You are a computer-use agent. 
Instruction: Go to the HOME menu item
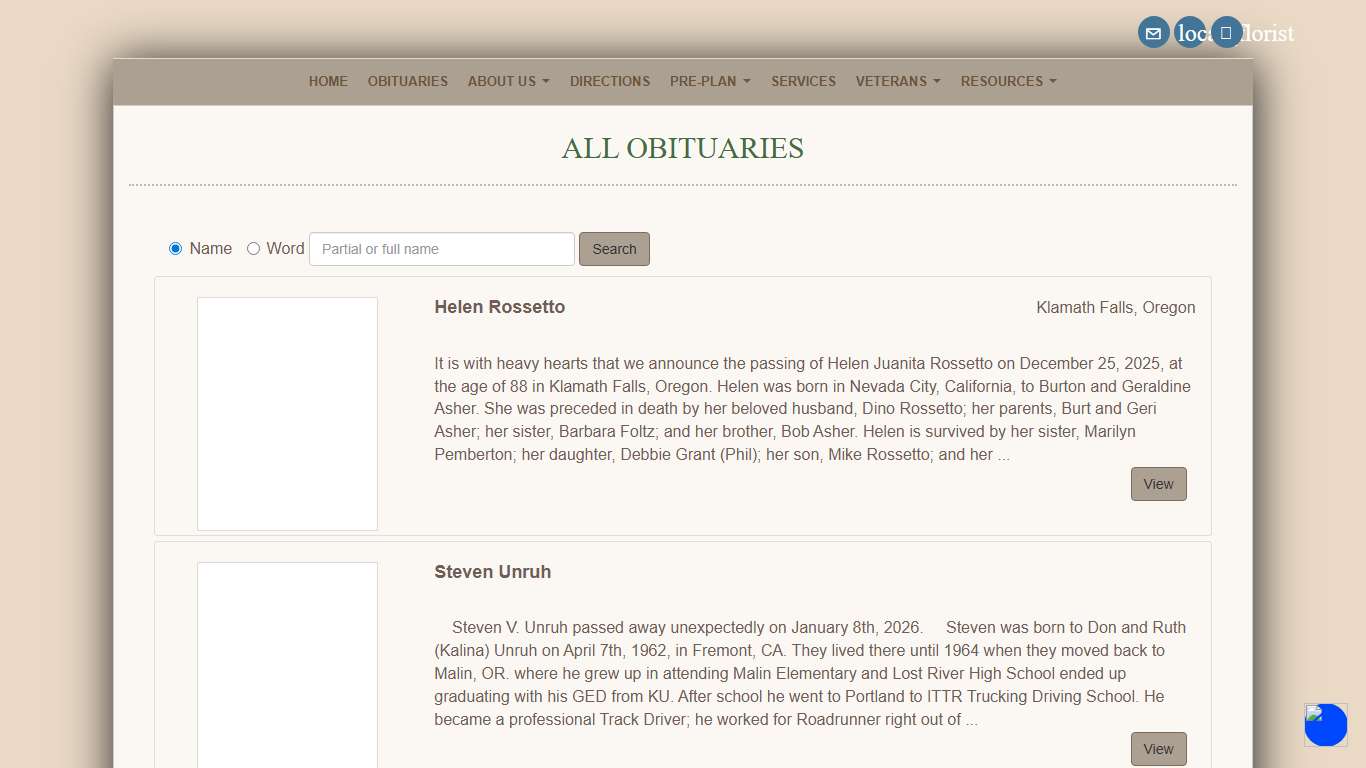(x=328, y=81)
